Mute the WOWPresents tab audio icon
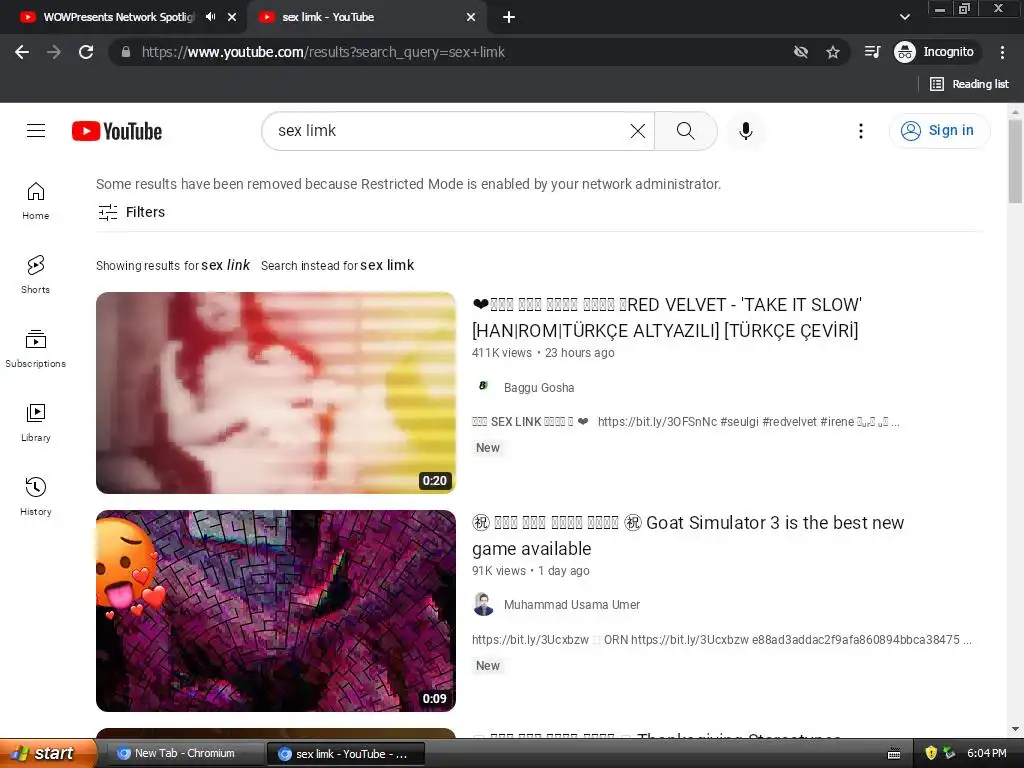The height and width of the screenshot is (768, 1024). [x=210, y=17]
